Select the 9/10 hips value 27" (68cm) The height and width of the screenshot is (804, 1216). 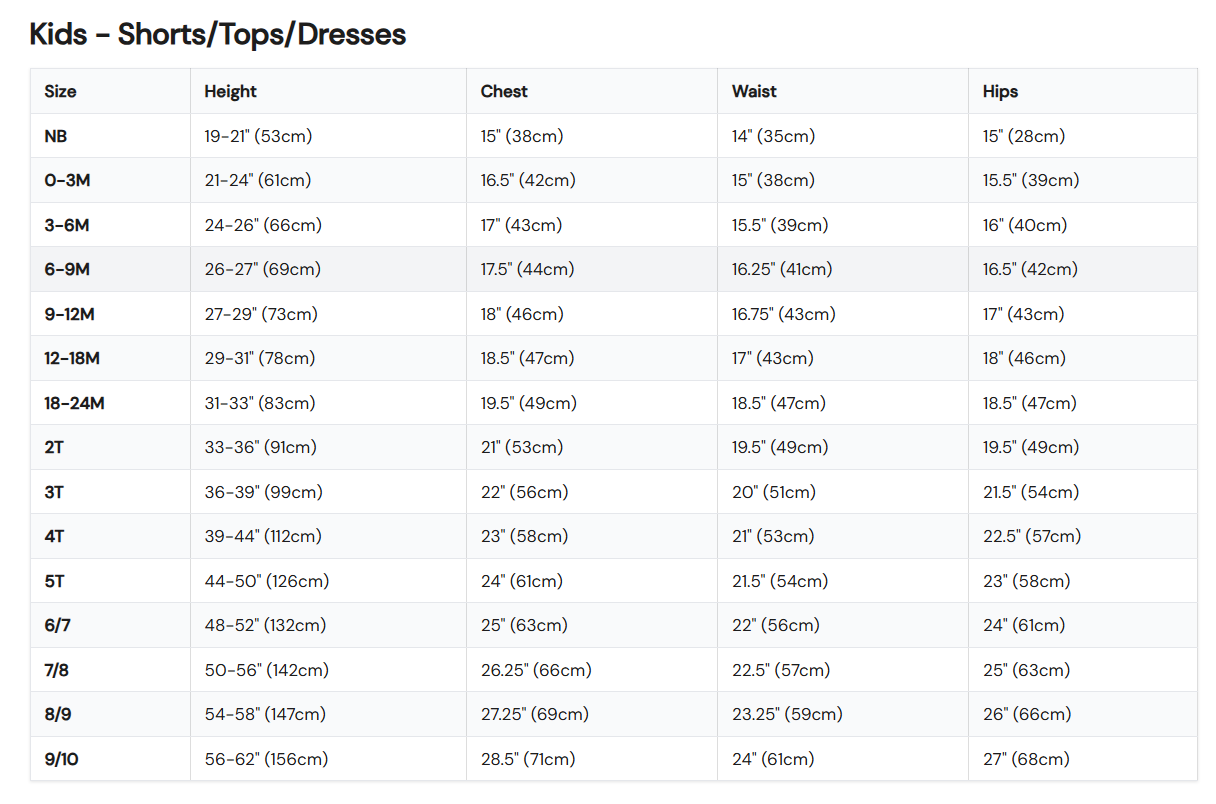(x=1026, y=759)
